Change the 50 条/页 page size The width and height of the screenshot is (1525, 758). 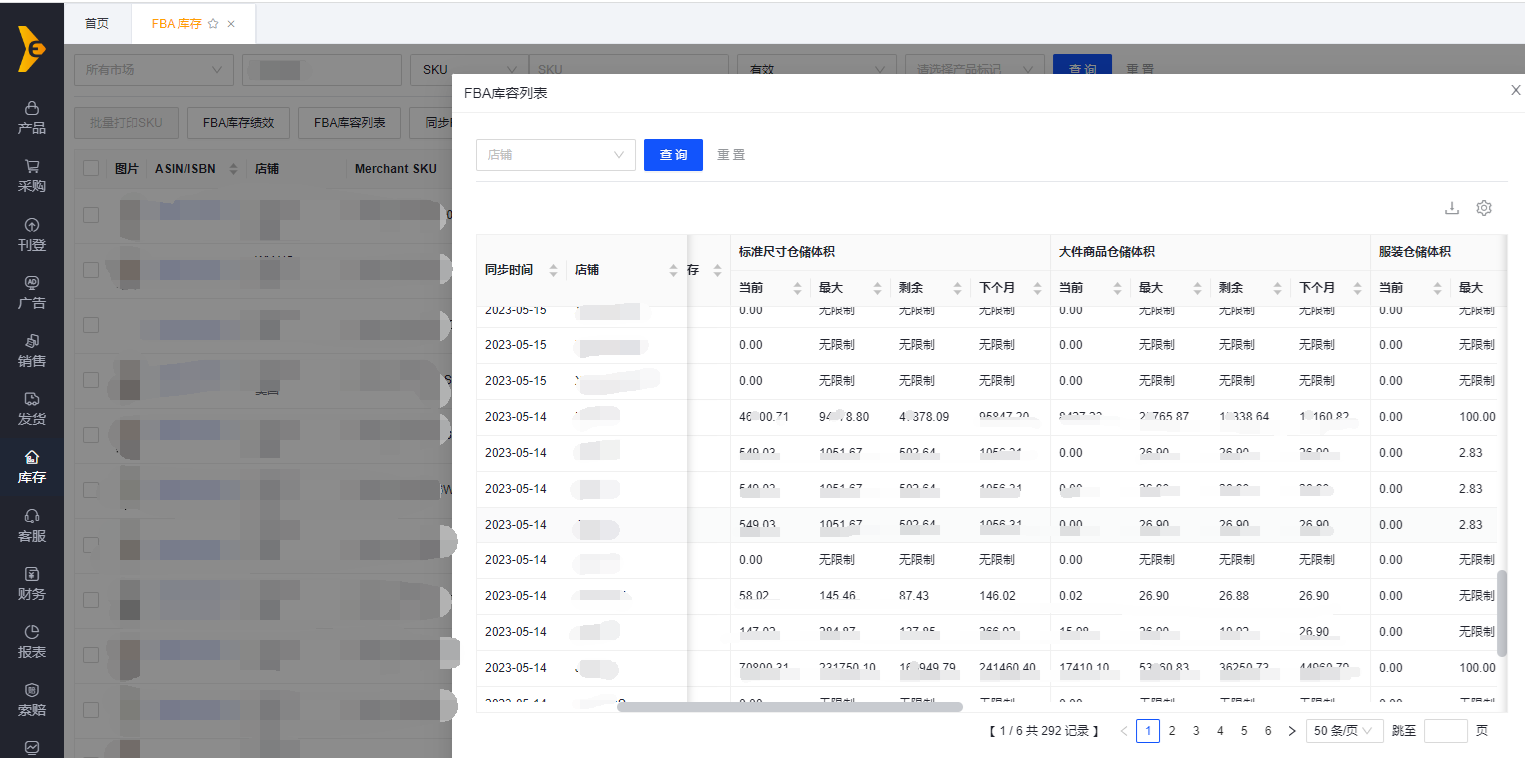click(x=1344, y=731)
